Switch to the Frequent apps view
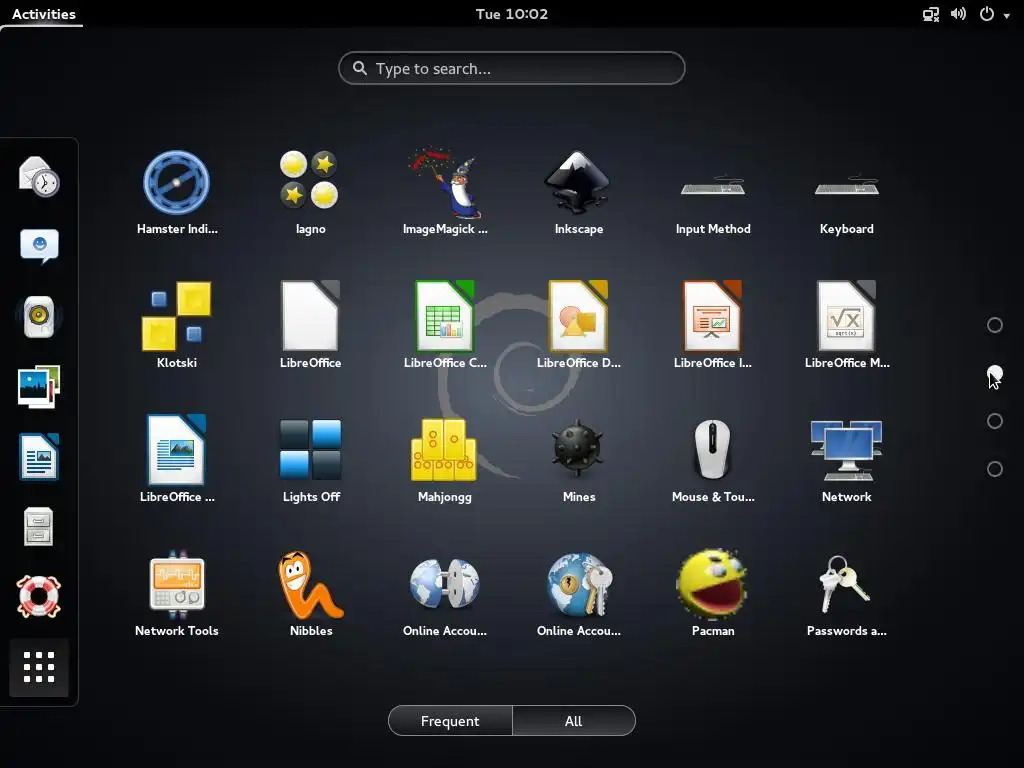Image resolution: width=1024 pixels, height=768 pixels. (450, 721)
